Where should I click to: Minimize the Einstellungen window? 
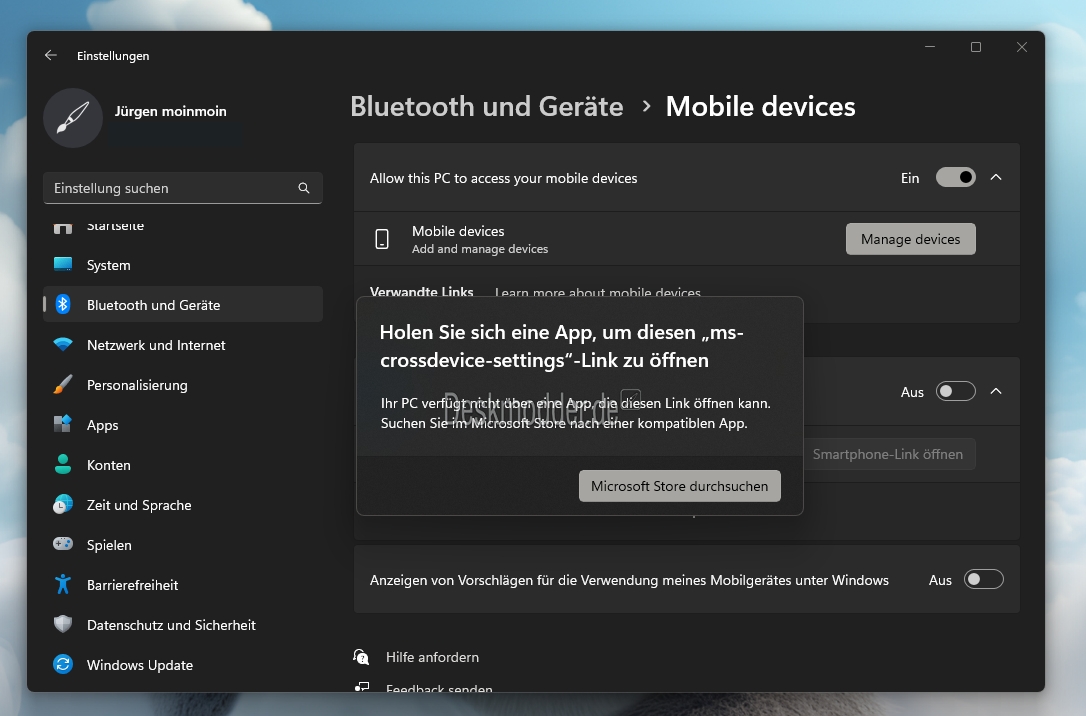pyautogui.click(x=929, y=47)
